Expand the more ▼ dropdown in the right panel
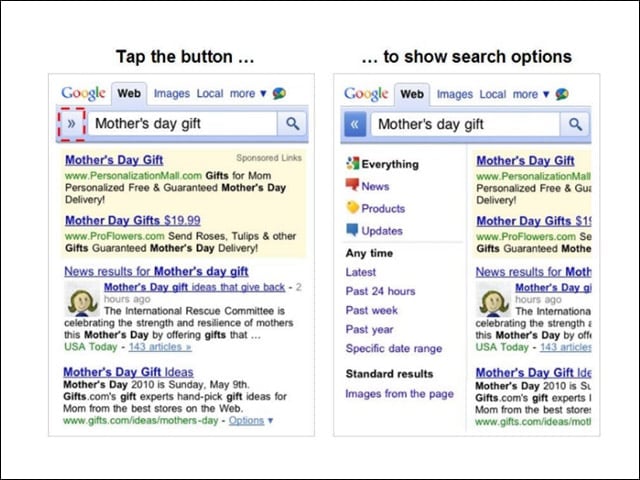Image resolution: width=640 pixels, height=480 pixels. 531,94
